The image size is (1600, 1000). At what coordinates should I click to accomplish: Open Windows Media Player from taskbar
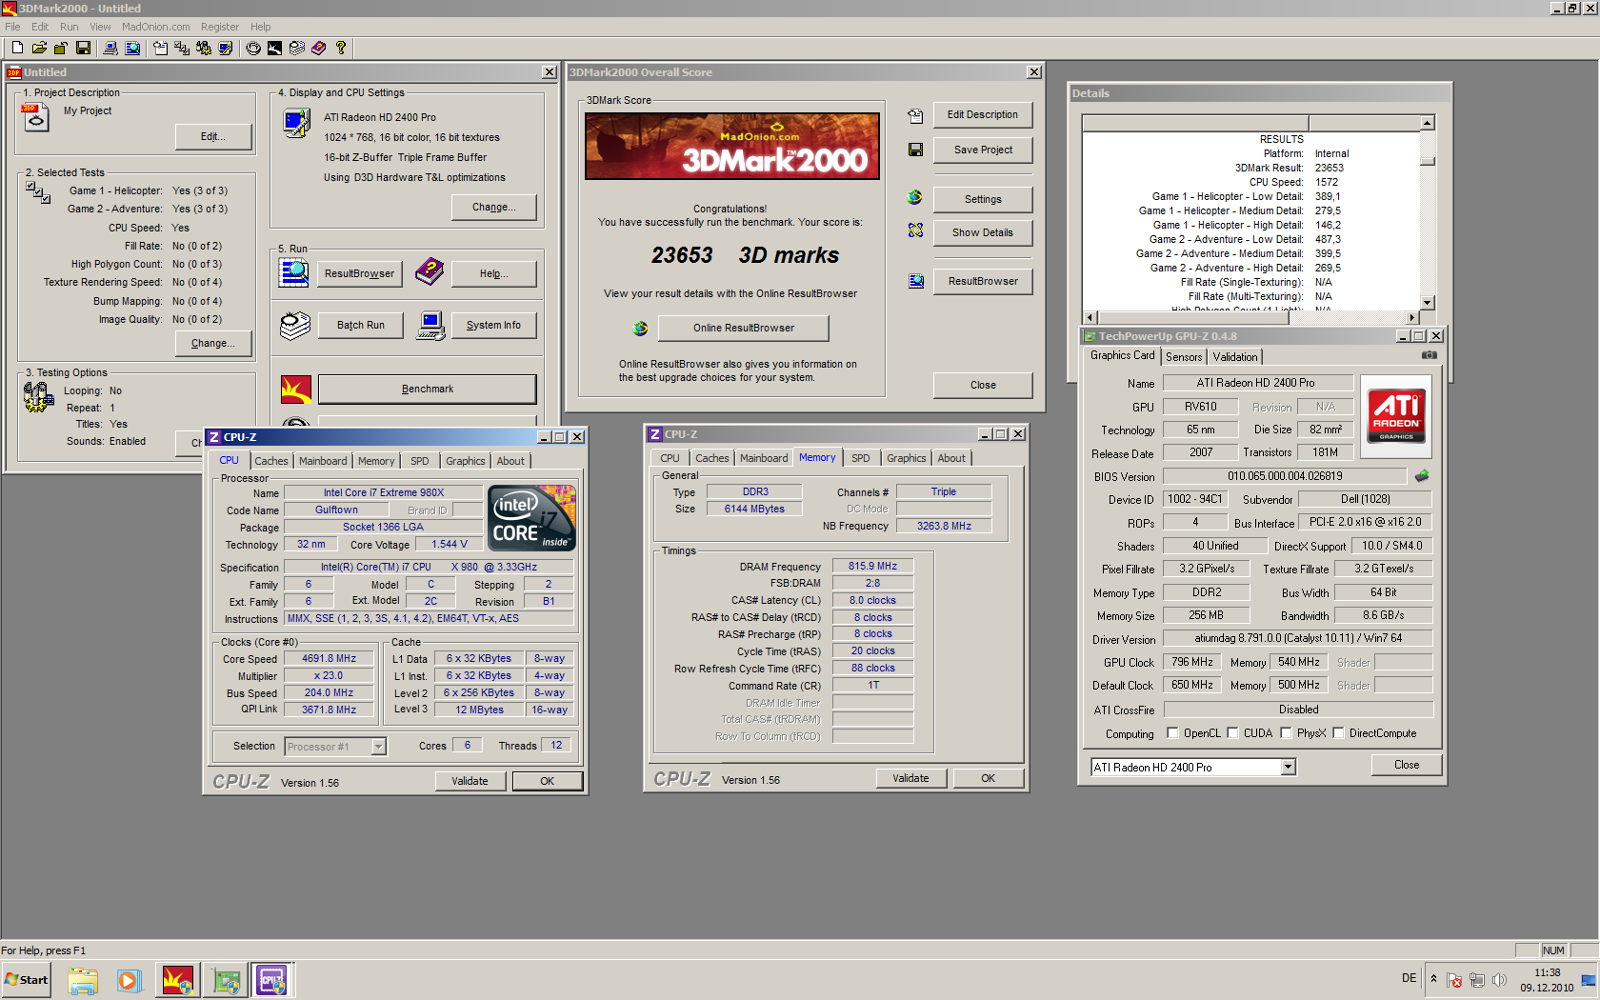129,981
